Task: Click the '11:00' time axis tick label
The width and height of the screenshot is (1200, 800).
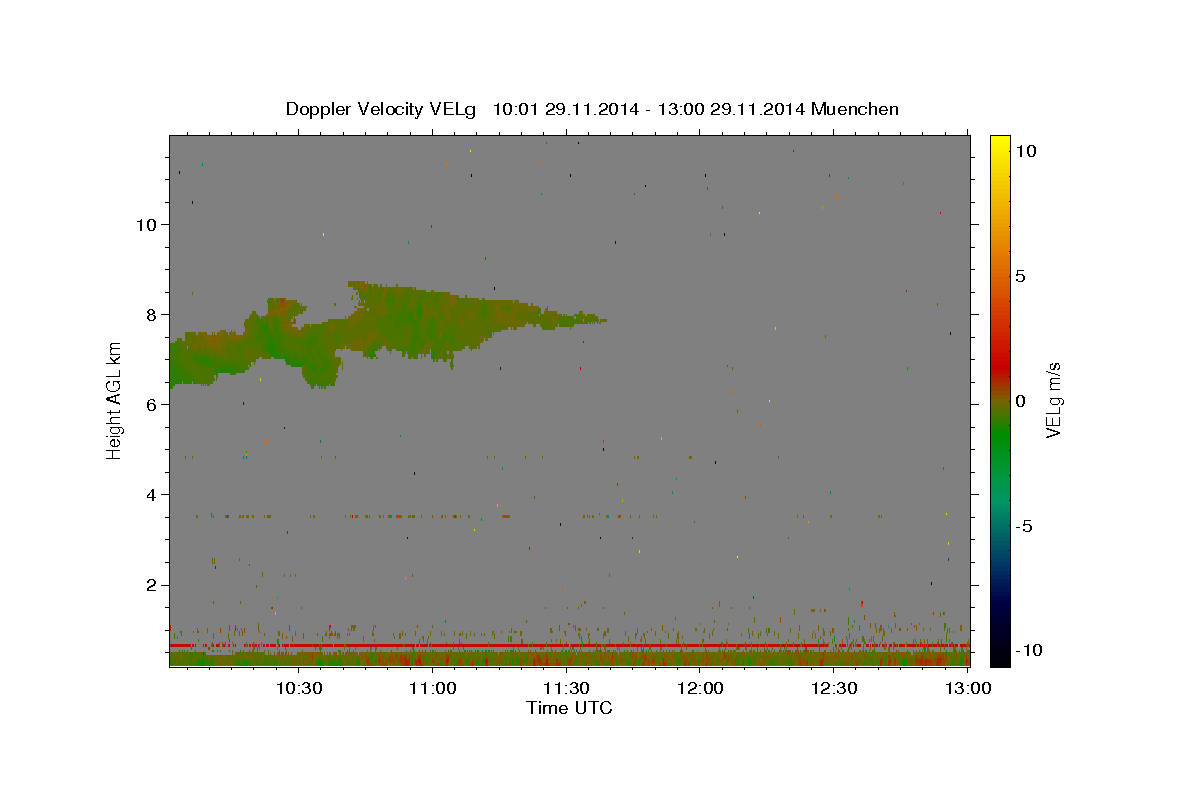Action: [x=434, y=688]
